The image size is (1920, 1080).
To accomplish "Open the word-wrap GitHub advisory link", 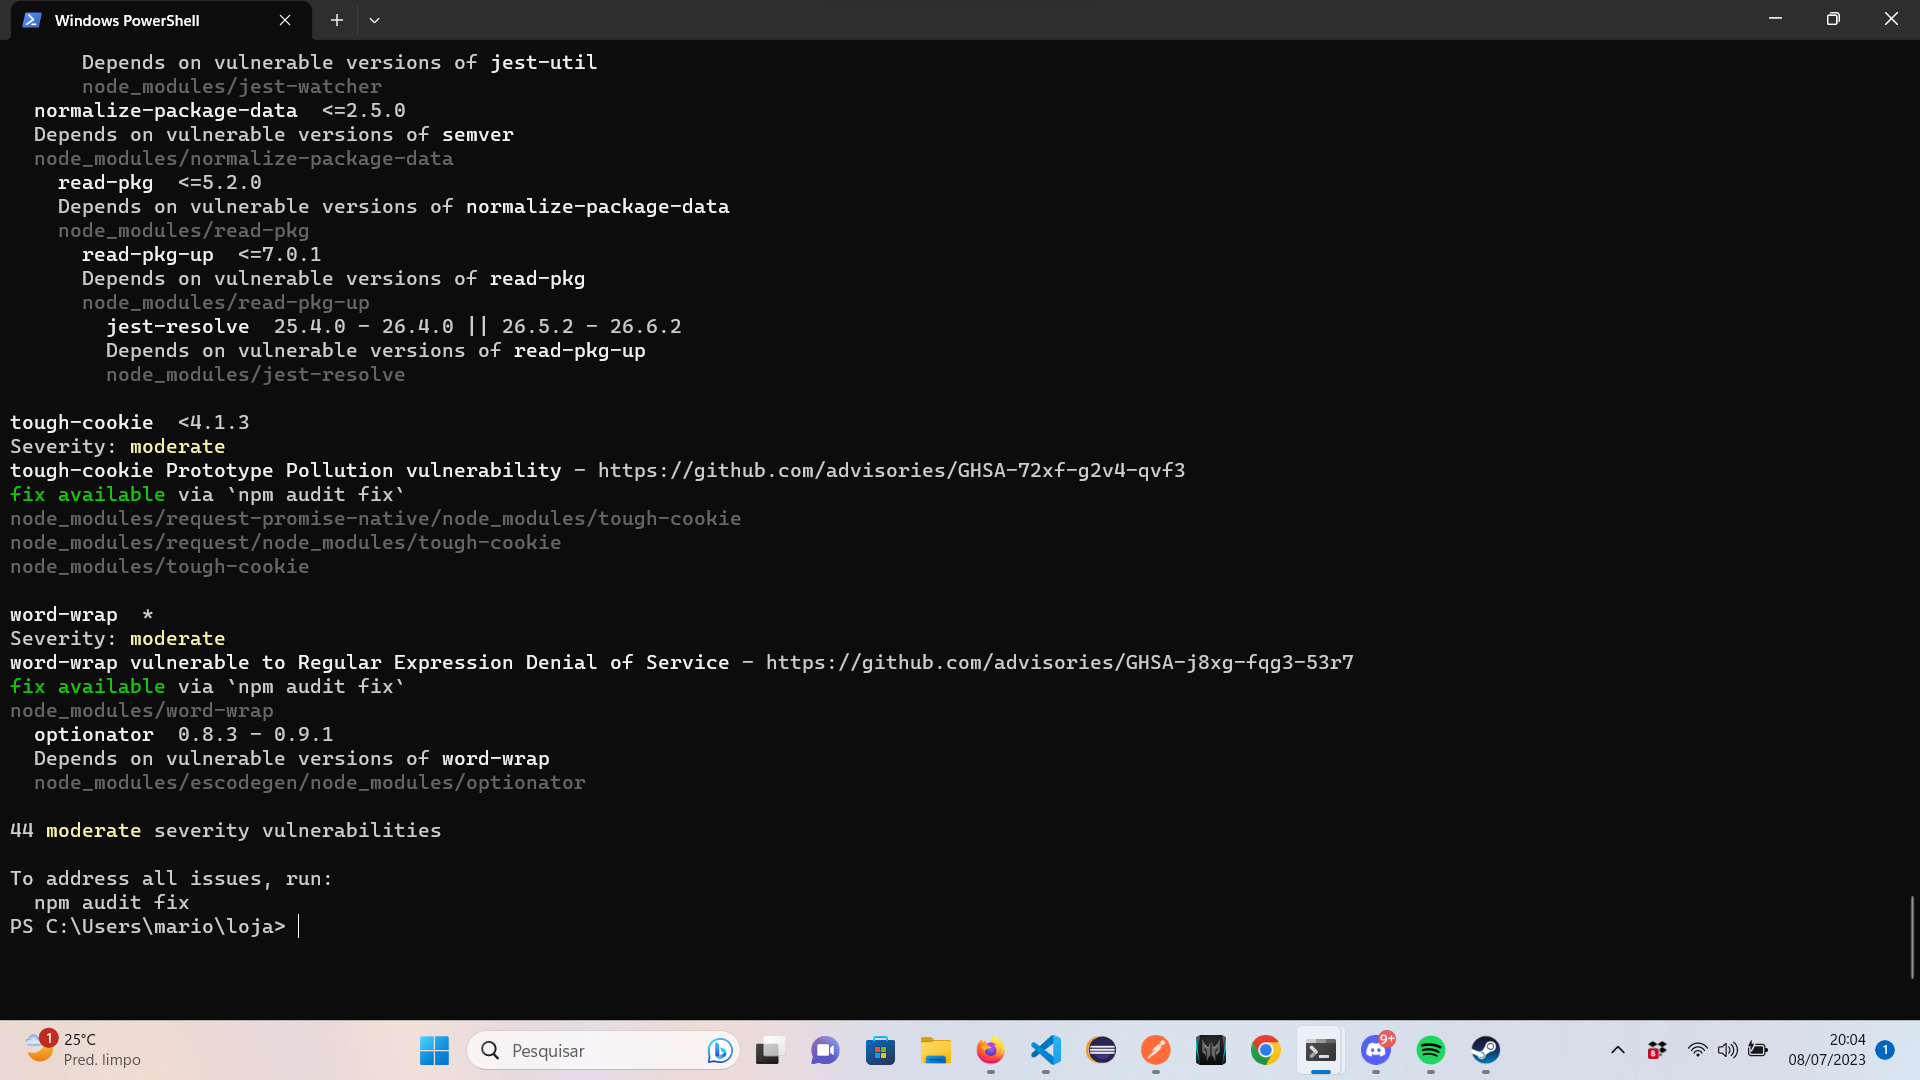I will point(1059,662).
